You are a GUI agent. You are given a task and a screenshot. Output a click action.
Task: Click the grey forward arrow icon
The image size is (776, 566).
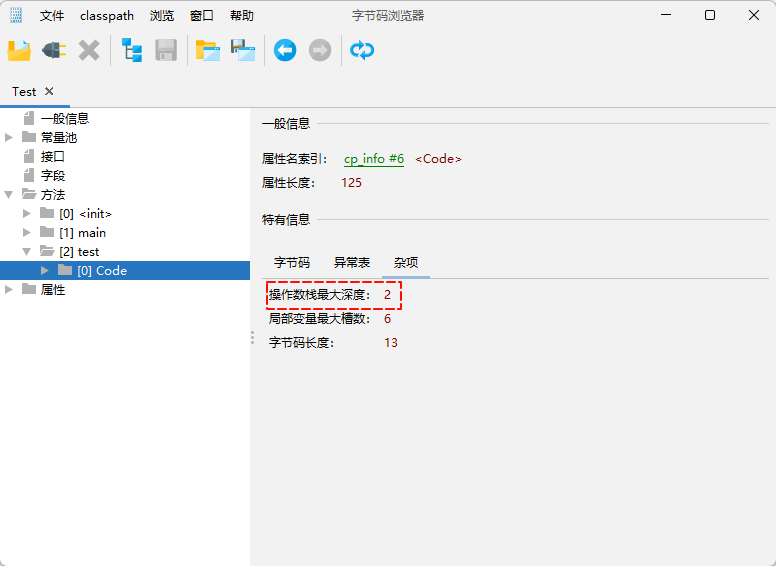[320, 50]
